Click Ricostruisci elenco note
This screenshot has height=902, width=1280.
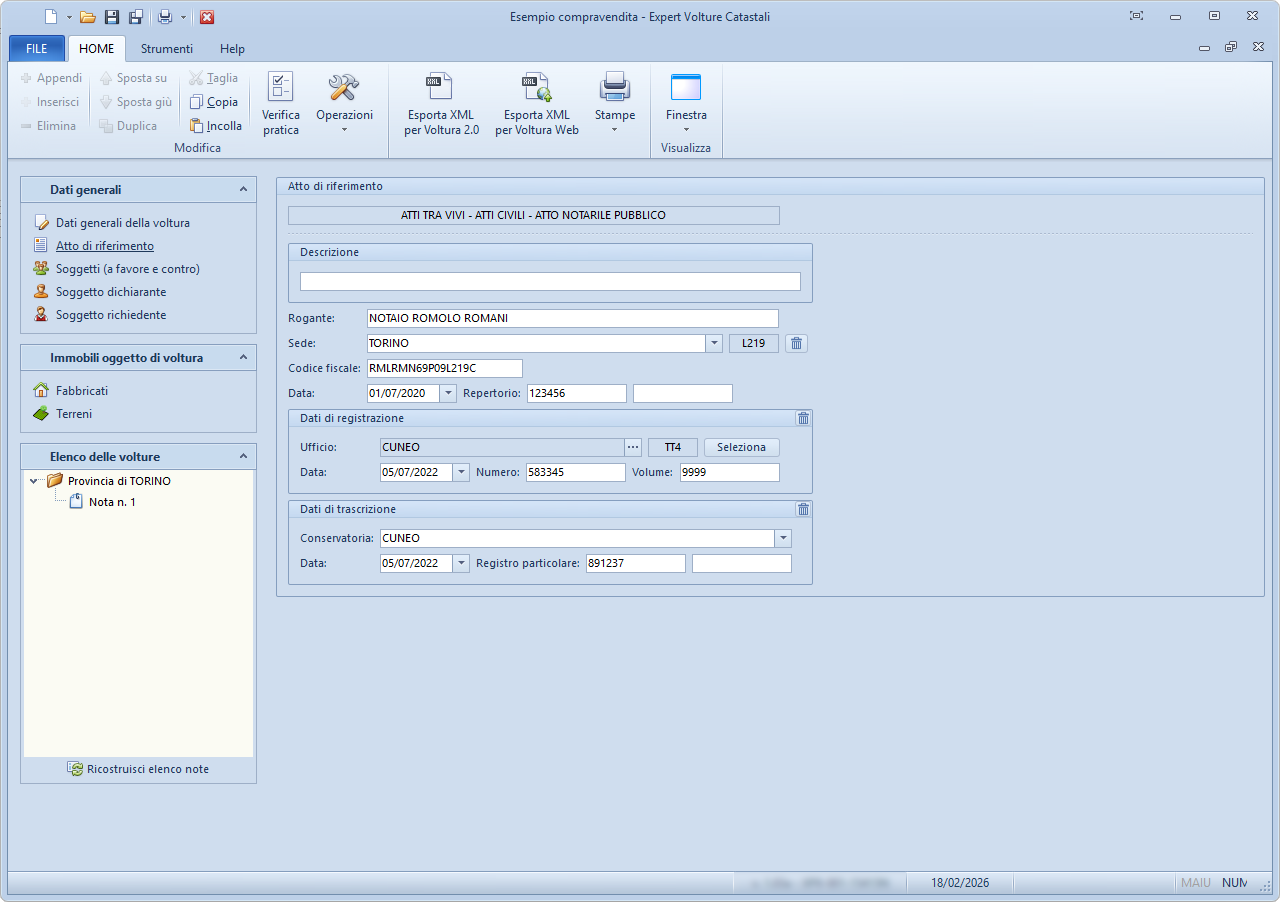click(139, 769)
